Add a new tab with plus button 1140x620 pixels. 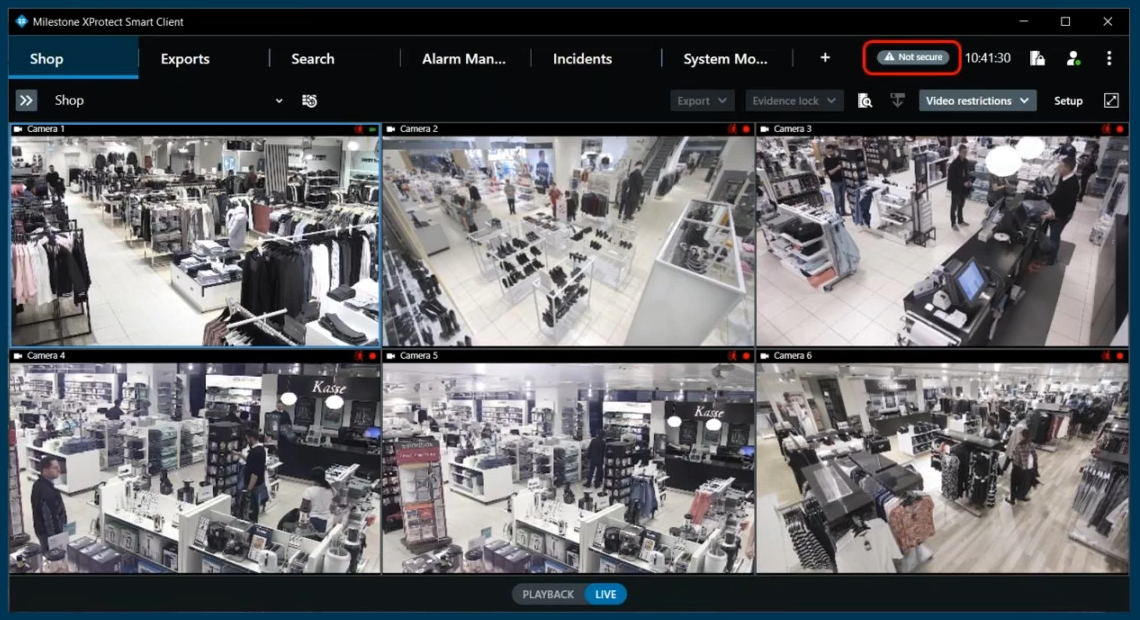(825, 58)
